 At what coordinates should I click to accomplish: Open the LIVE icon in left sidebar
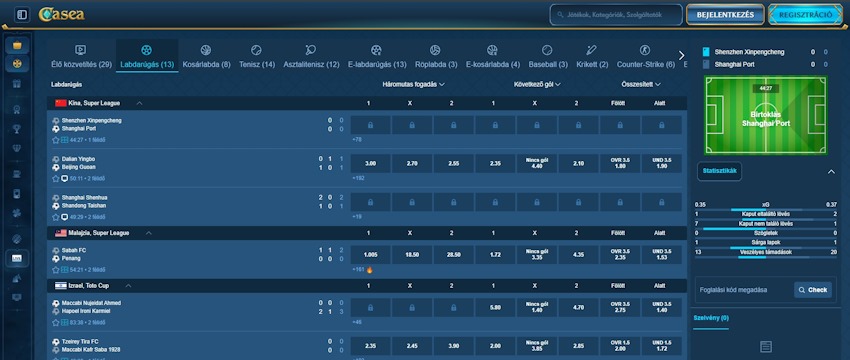pos(17,258)
